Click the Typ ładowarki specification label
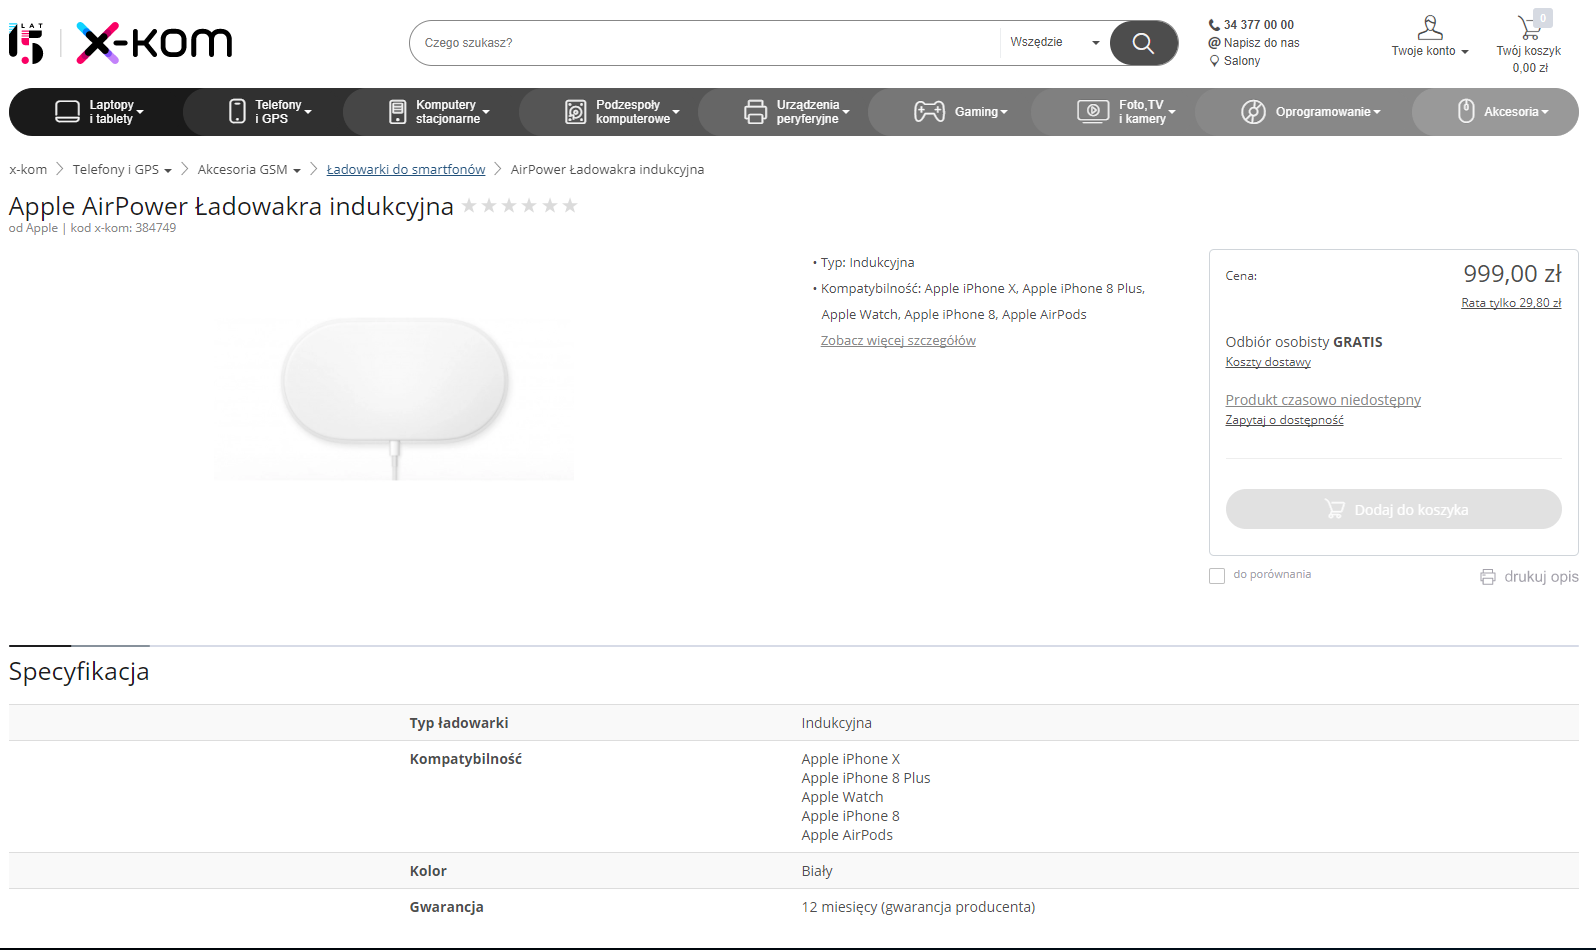 [x=459, y=723]
